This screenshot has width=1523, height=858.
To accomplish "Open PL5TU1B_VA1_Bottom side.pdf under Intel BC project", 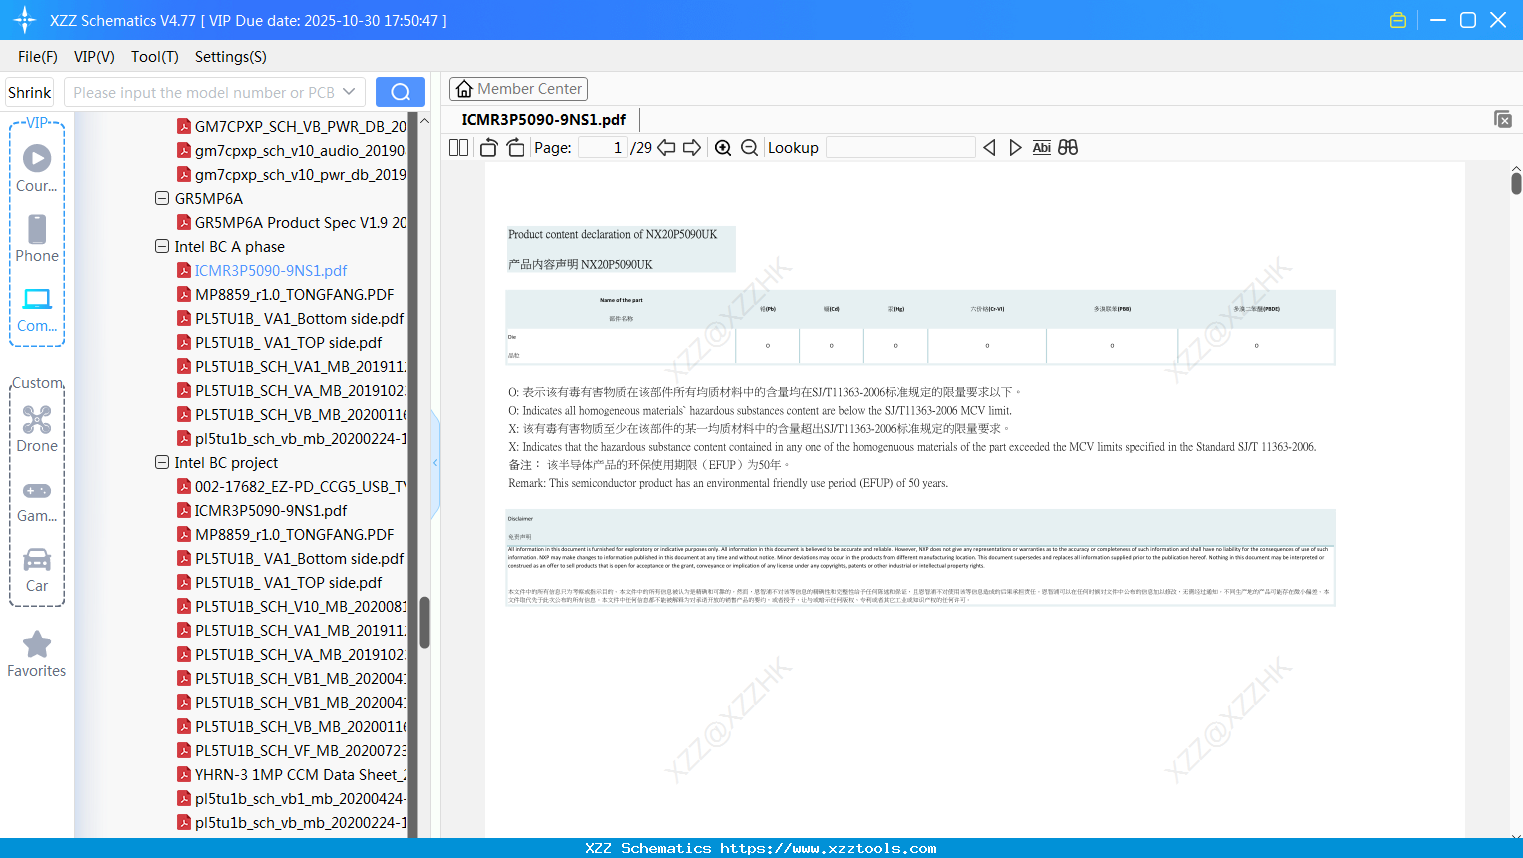I will coord(291,558).
